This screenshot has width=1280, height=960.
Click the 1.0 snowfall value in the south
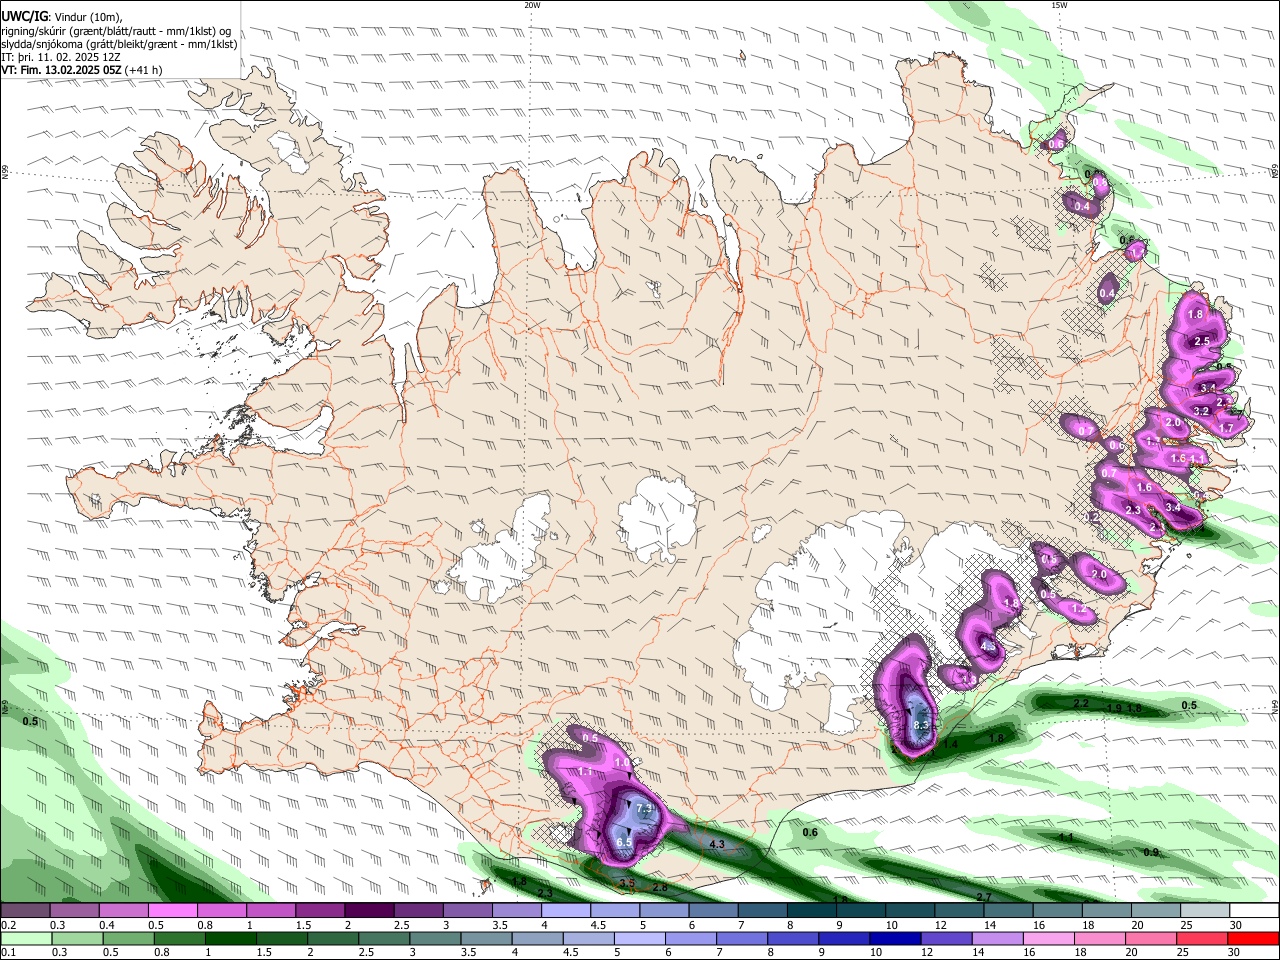tap(622, 762)
